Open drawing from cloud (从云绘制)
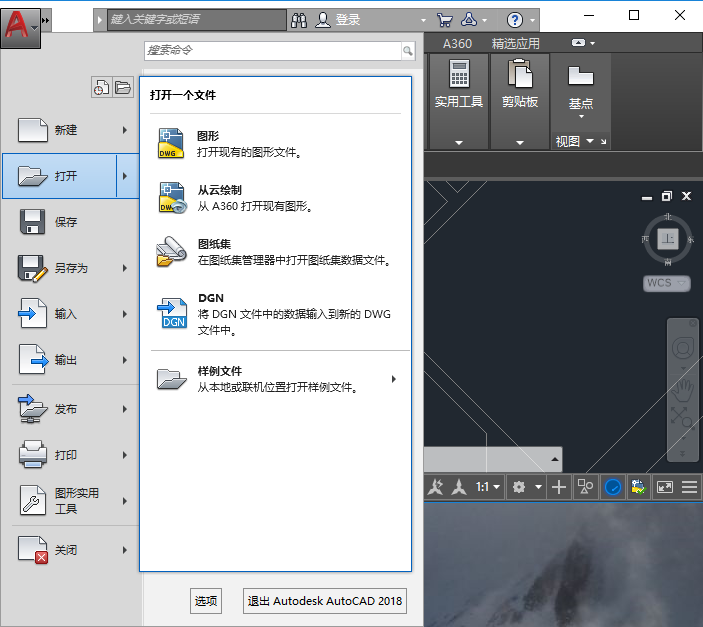The width and height of the screenshot is (703, 627). tap(275, 198)
